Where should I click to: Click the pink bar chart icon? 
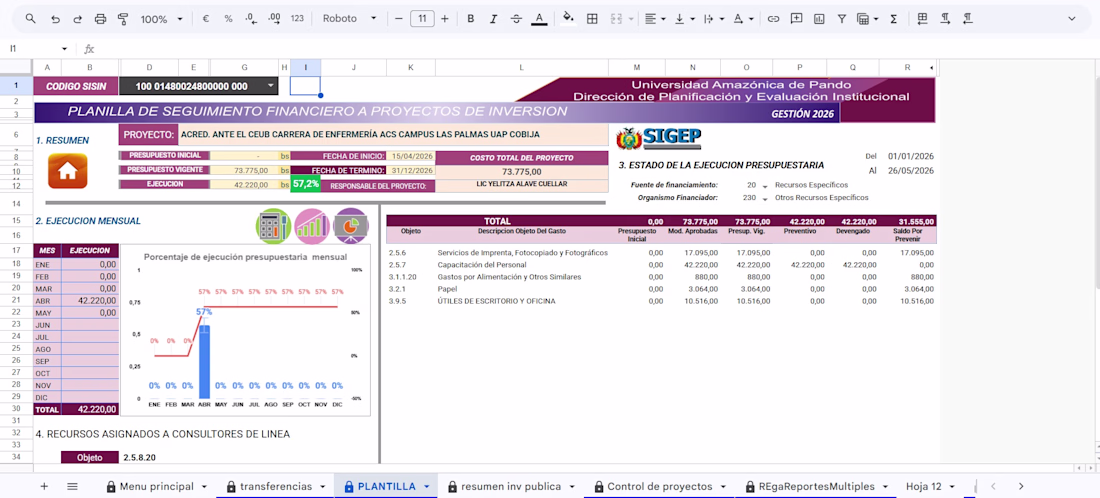tap(312, 226)
